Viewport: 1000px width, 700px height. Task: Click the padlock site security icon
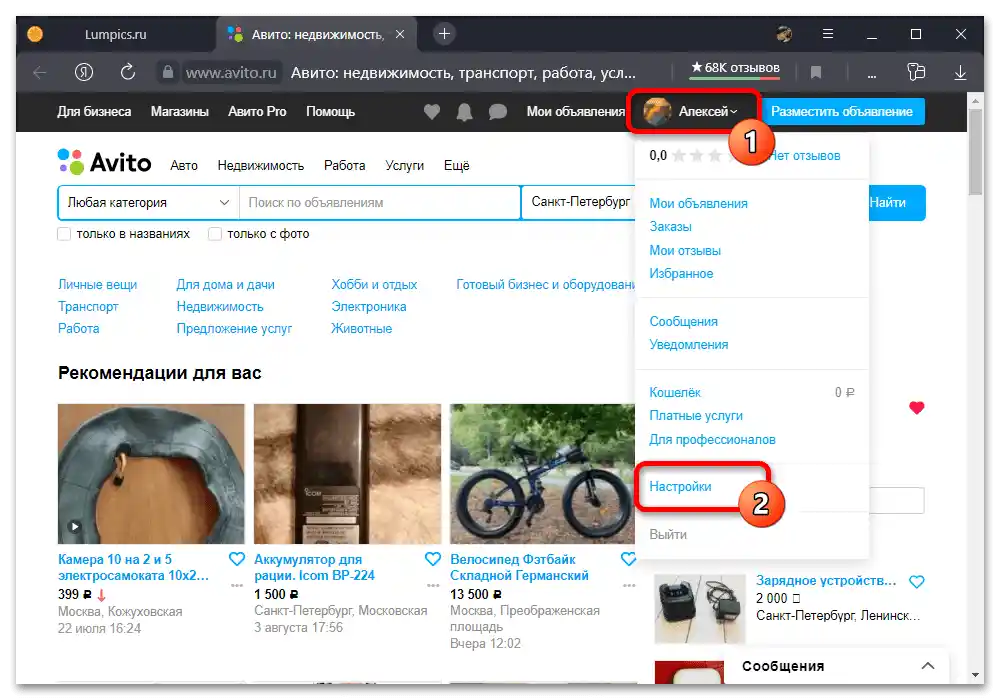pyautogui.click(x=168, y=72)
